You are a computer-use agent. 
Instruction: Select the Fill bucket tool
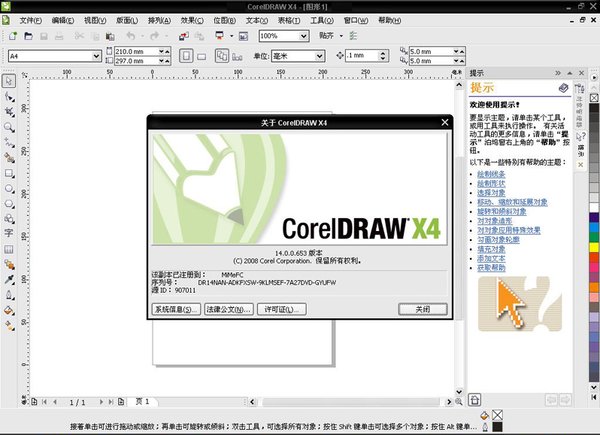click(x=9, y=310)
